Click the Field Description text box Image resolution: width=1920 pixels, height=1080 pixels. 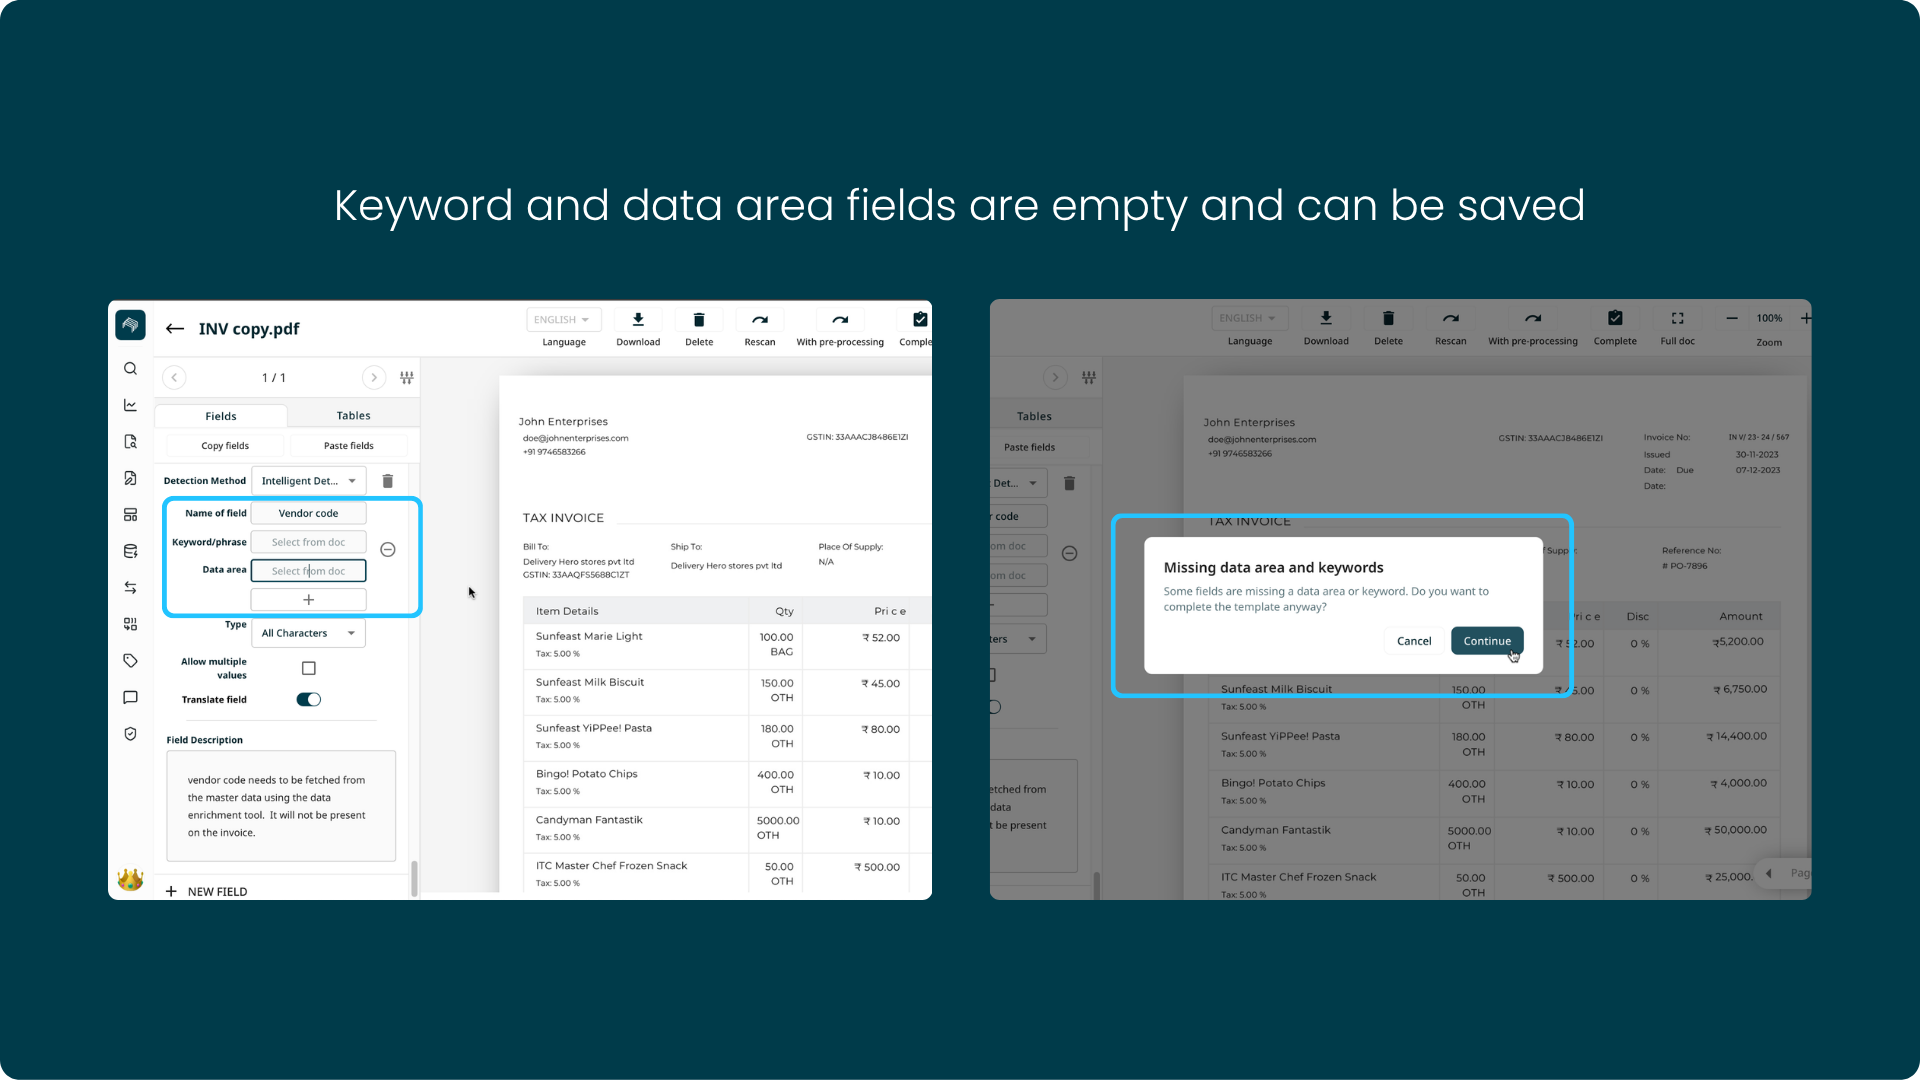pyautogui.click(x=281, y=806)
